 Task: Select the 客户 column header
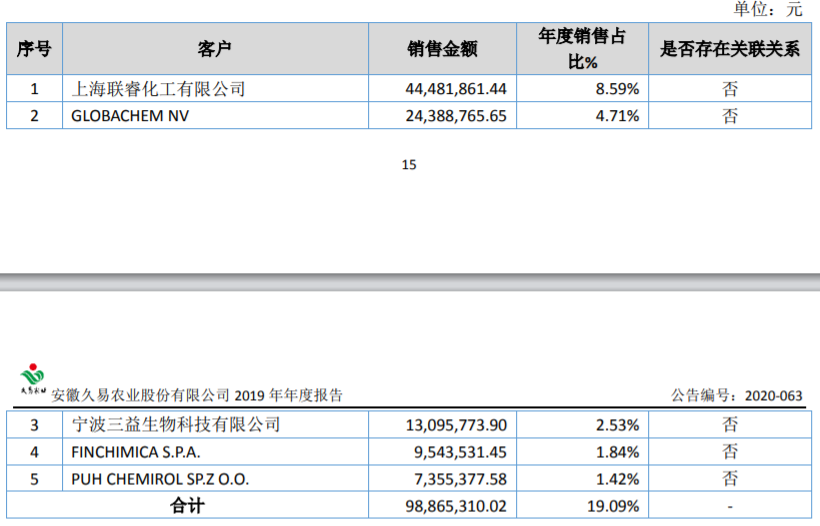[x=215, y=49]
